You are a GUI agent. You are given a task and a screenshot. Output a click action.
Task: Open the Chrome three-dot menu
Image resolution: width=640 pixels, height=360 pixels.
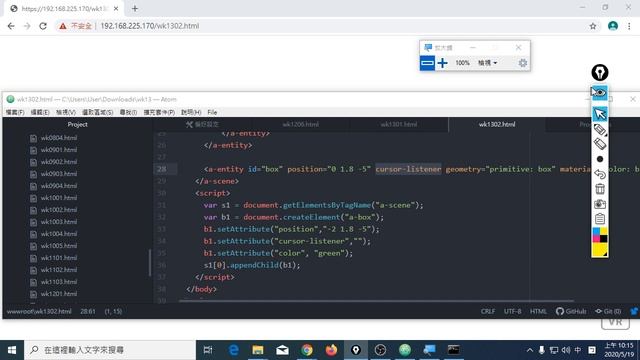point(629,26)
